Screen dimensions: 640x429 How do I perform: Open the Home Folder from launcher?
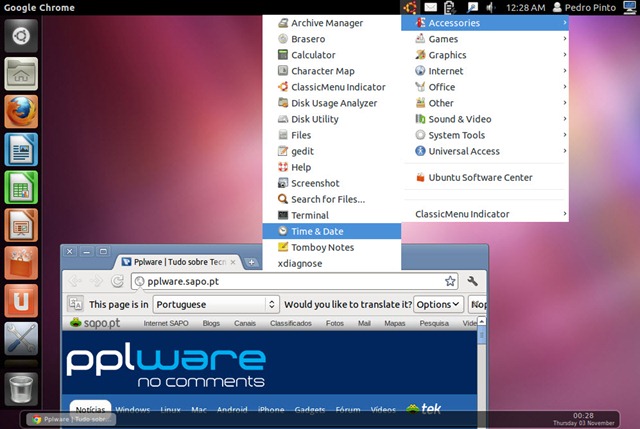coord(21,74)
